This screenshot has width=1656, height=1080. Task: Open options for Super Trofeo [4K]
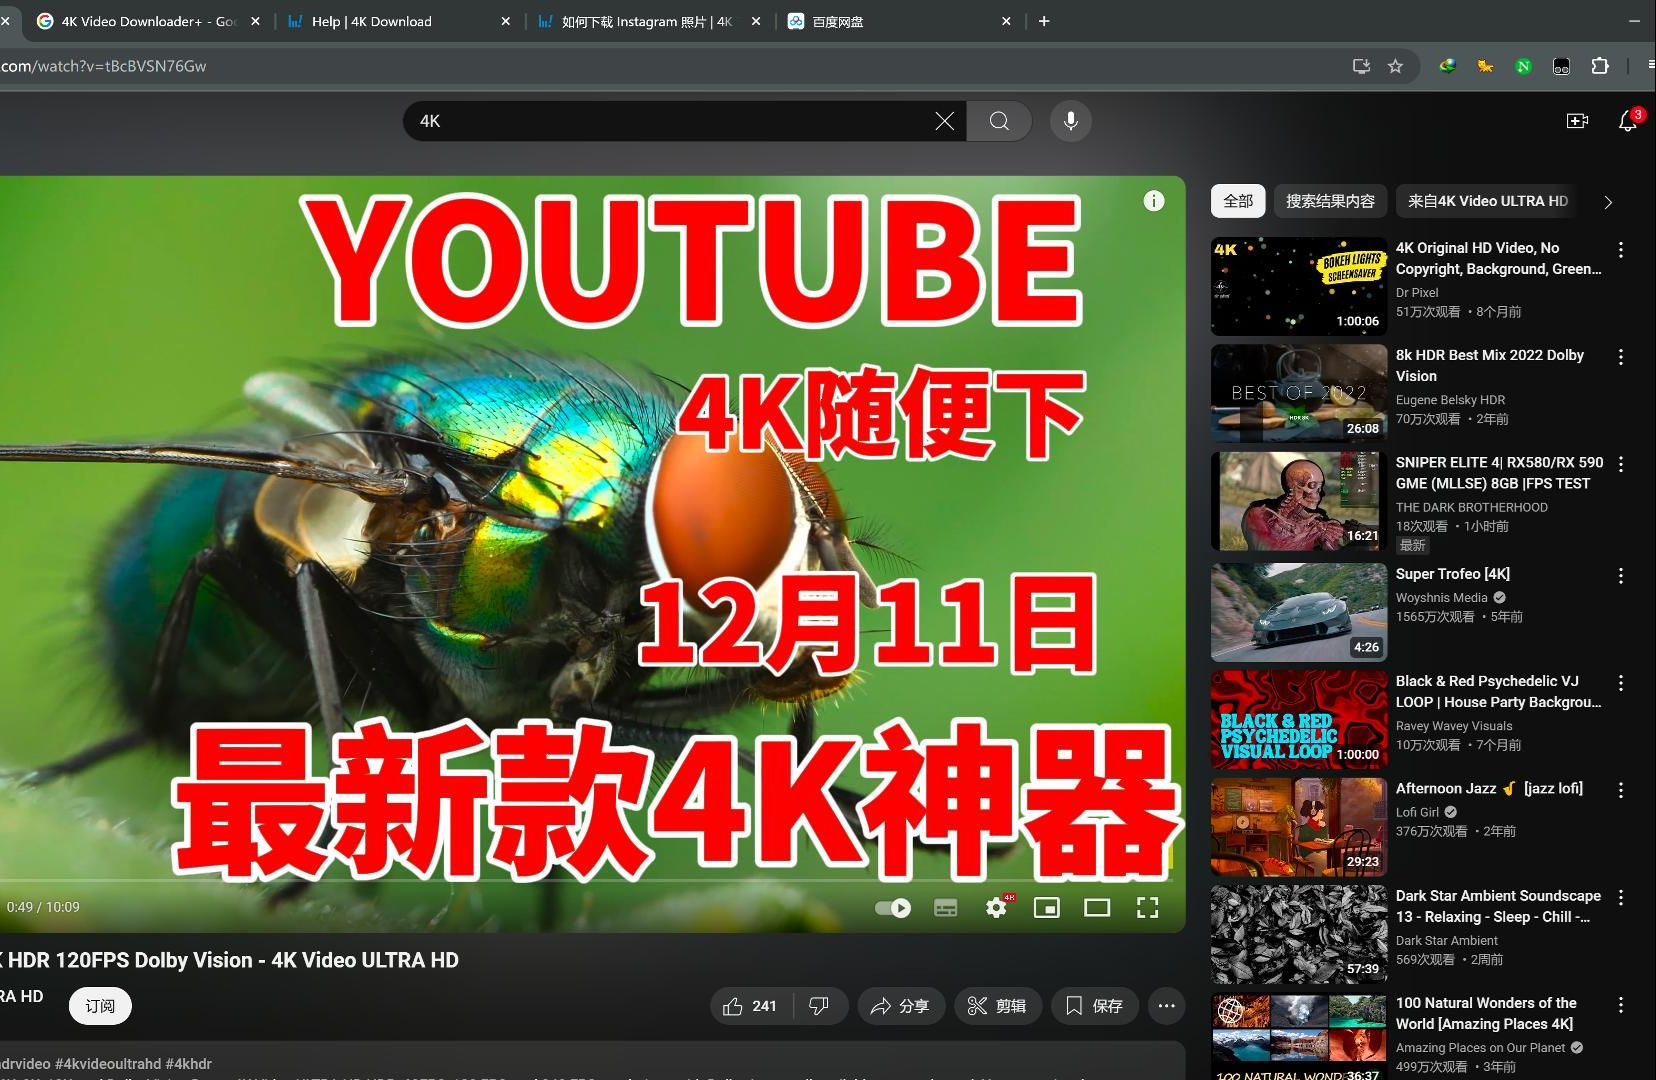[x=1621, y=576]
